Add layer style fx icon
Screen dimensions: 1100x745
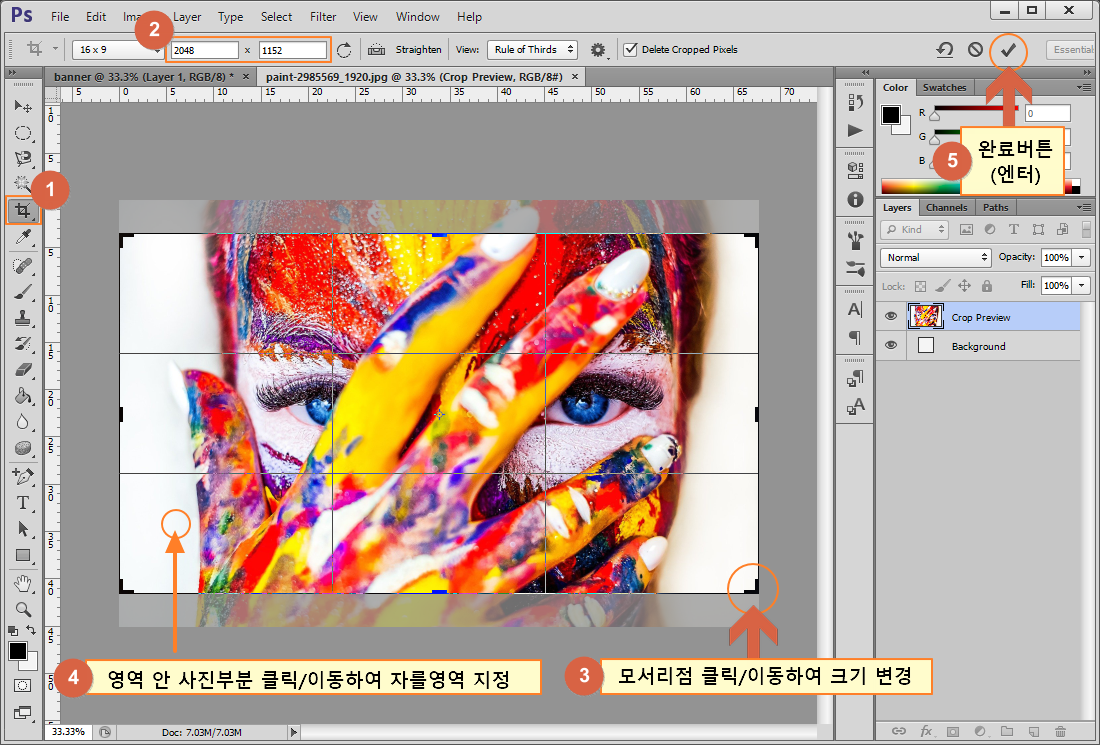coord(926,731)
